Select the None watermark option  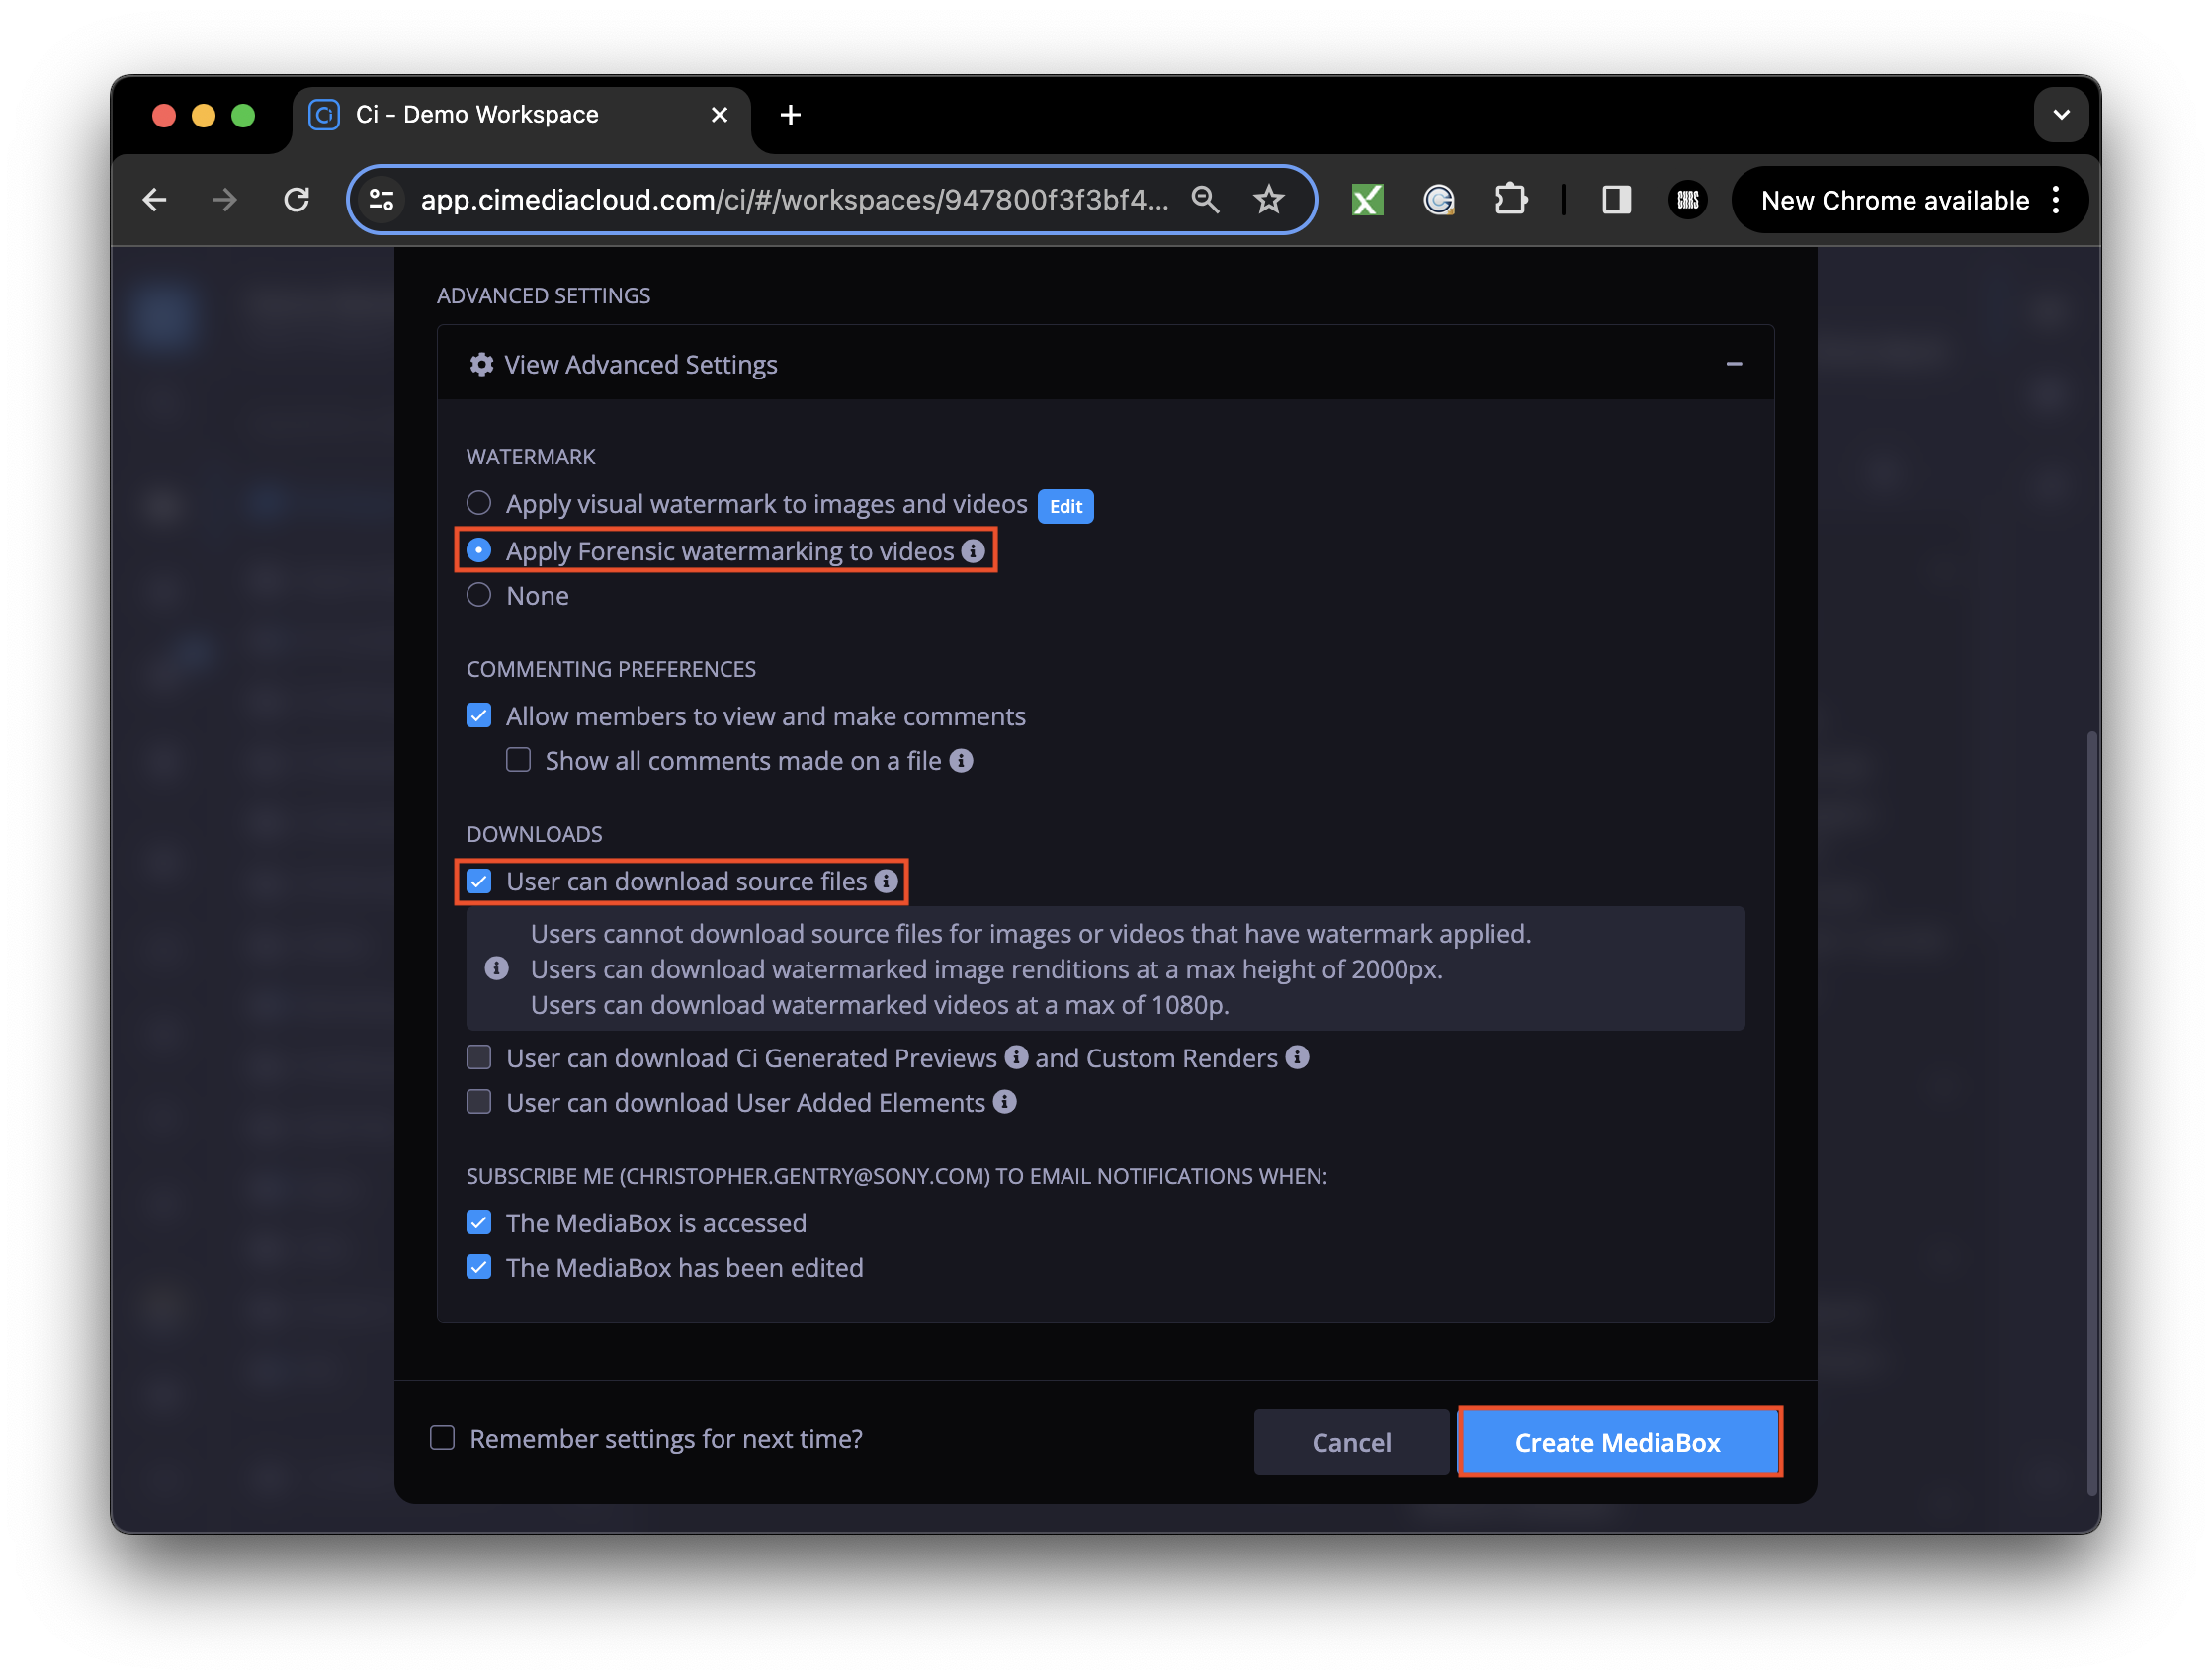pos(478,594)
